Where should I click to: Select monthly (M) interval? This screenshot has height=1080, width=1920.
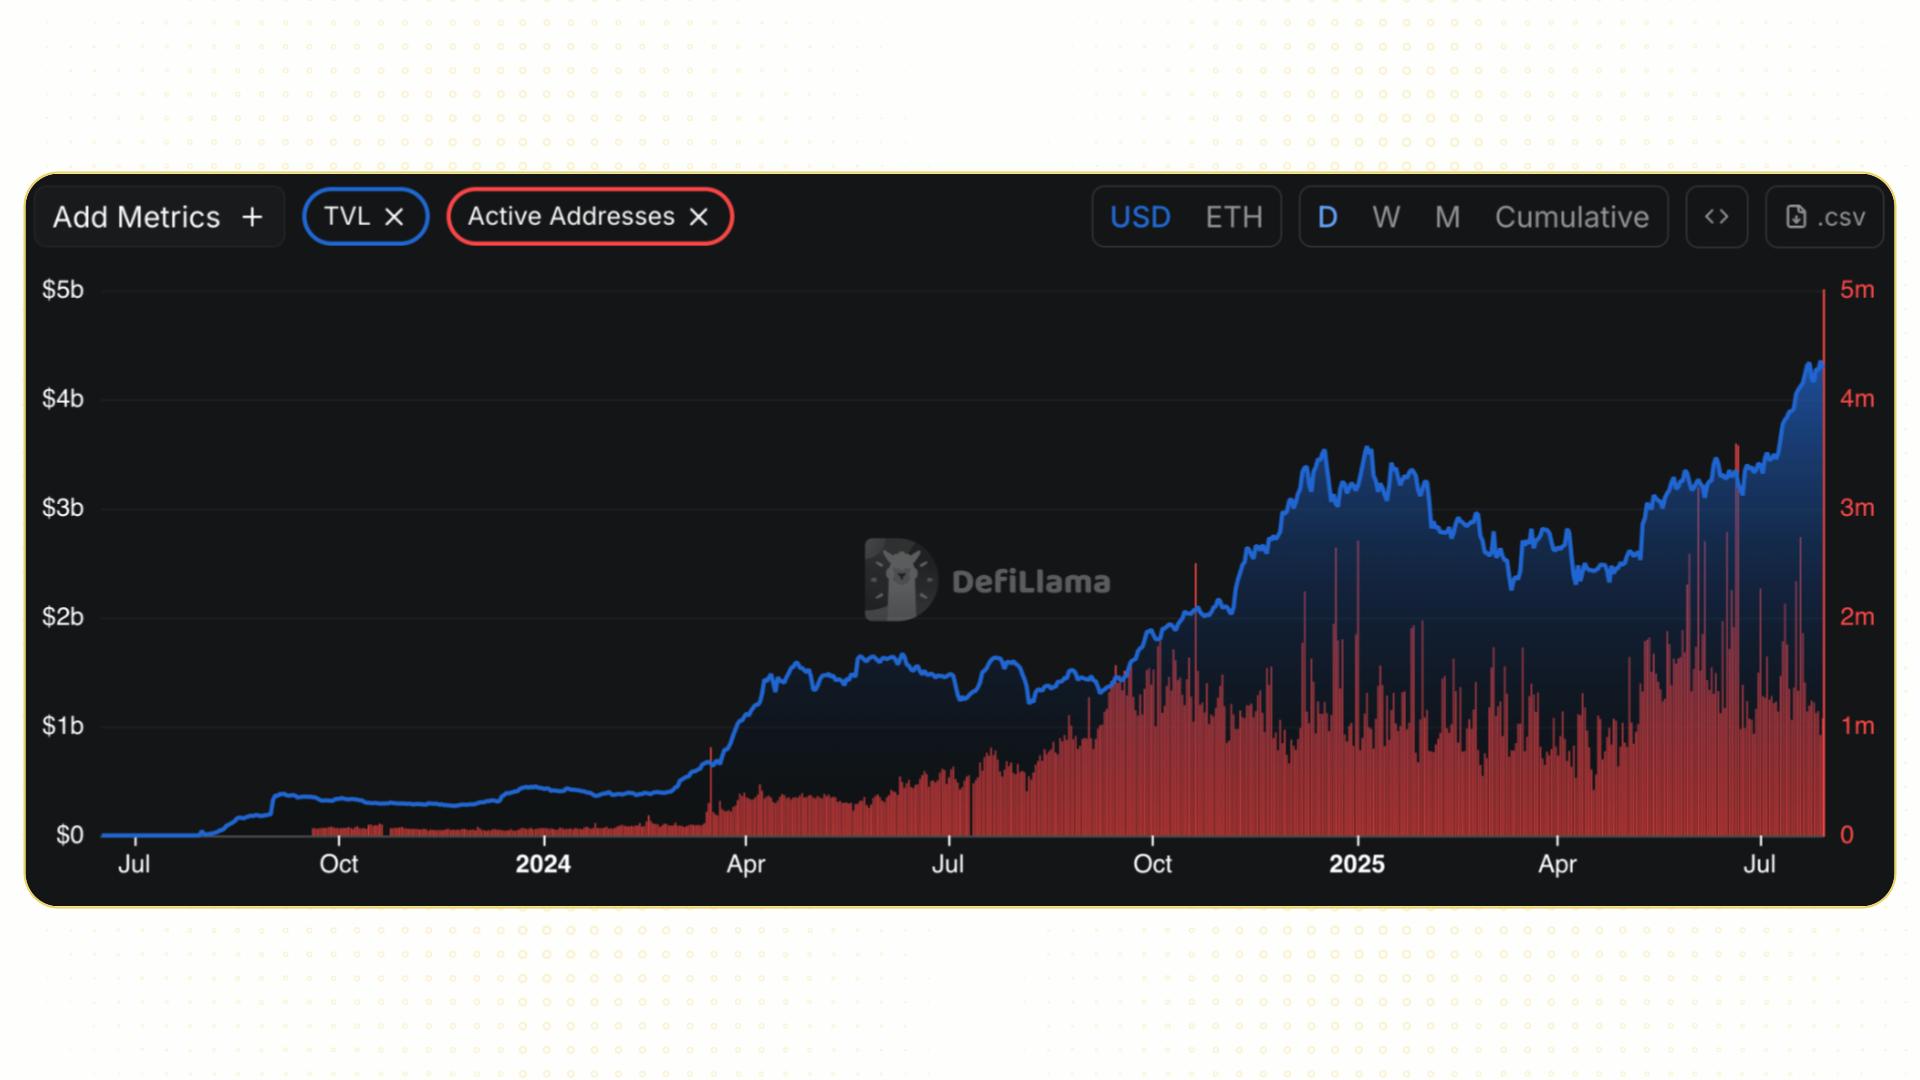(x=1447, y=217)
